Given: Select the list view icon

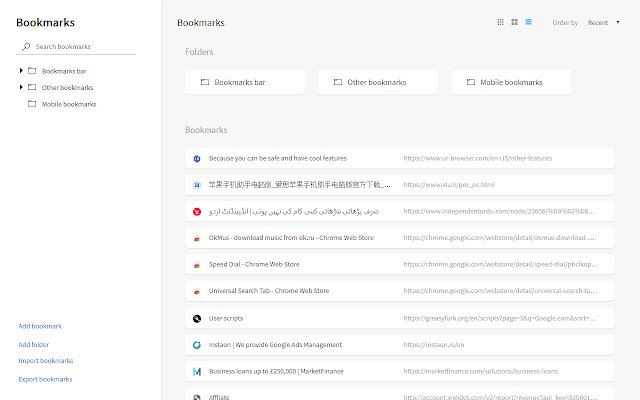Looking at the screenshot, I should (528, 22).
